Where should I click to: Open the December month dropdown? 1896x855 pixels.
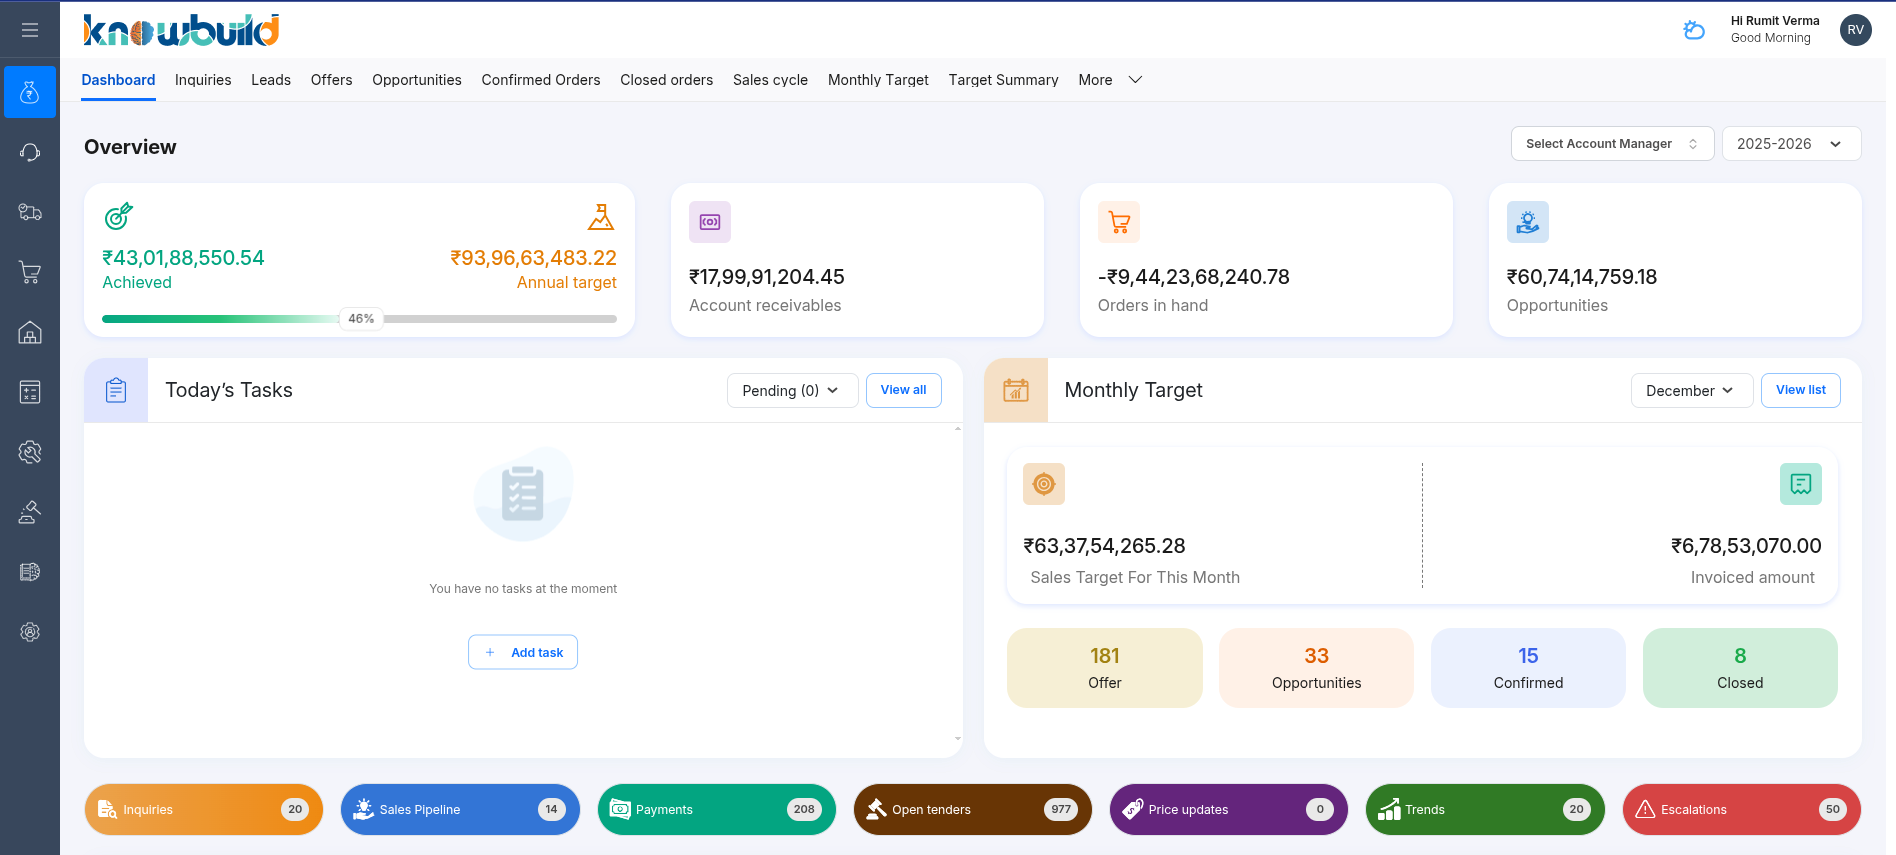(1690, 391)
